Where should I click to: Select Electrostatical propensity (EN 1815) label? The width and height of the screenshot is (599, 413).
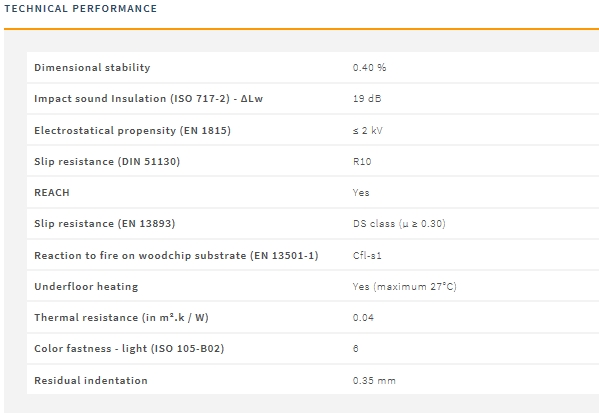(x=133, y=130)
